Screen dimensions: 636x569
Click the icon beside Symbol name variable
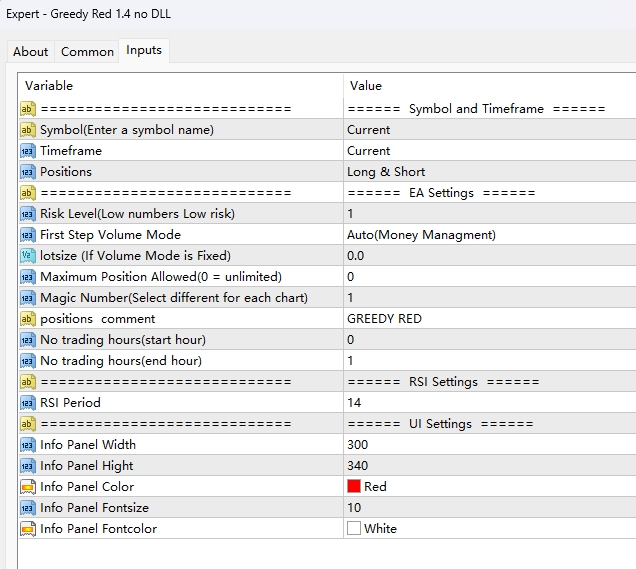pyautogui.click(x=28, y=130)
